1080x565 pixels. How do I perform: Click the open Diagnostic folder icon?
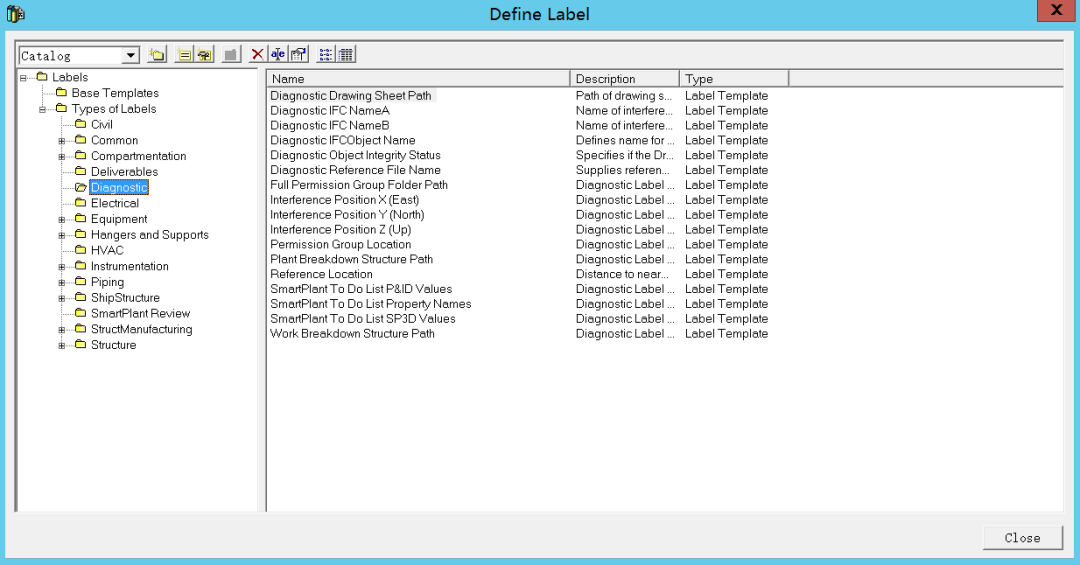coord(81,187)
